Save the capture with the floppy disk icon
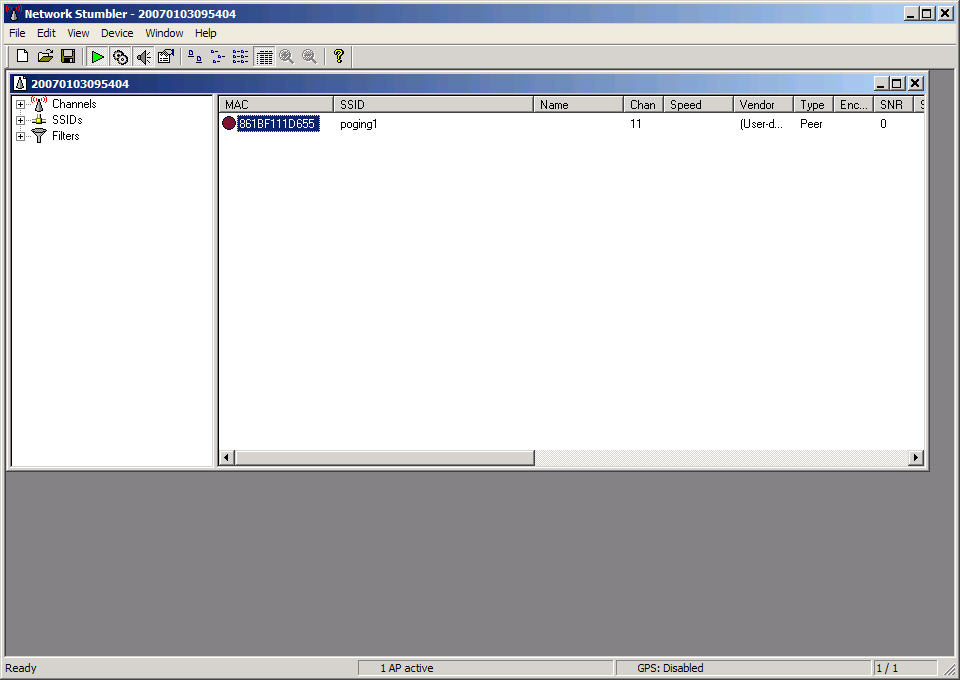This screenshot has height=680, width=960. click(68, 56)
